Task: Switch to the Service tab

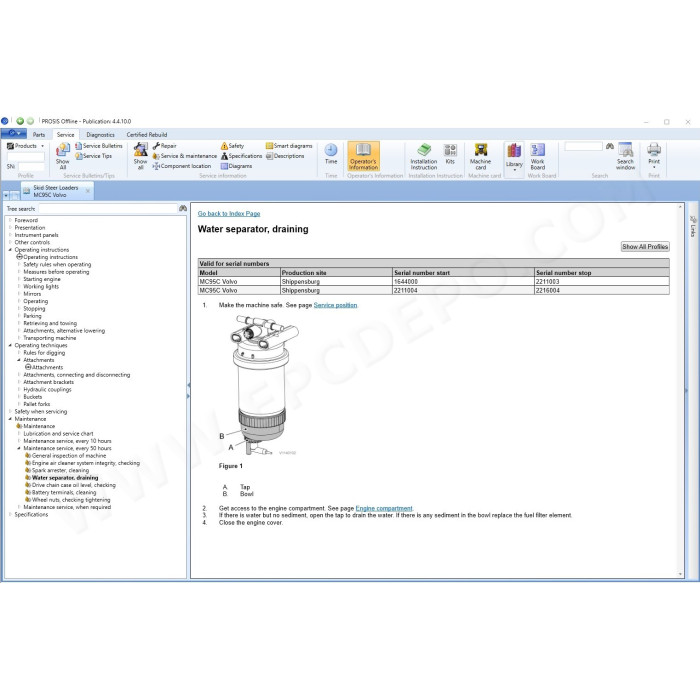Action: (66, 134)
